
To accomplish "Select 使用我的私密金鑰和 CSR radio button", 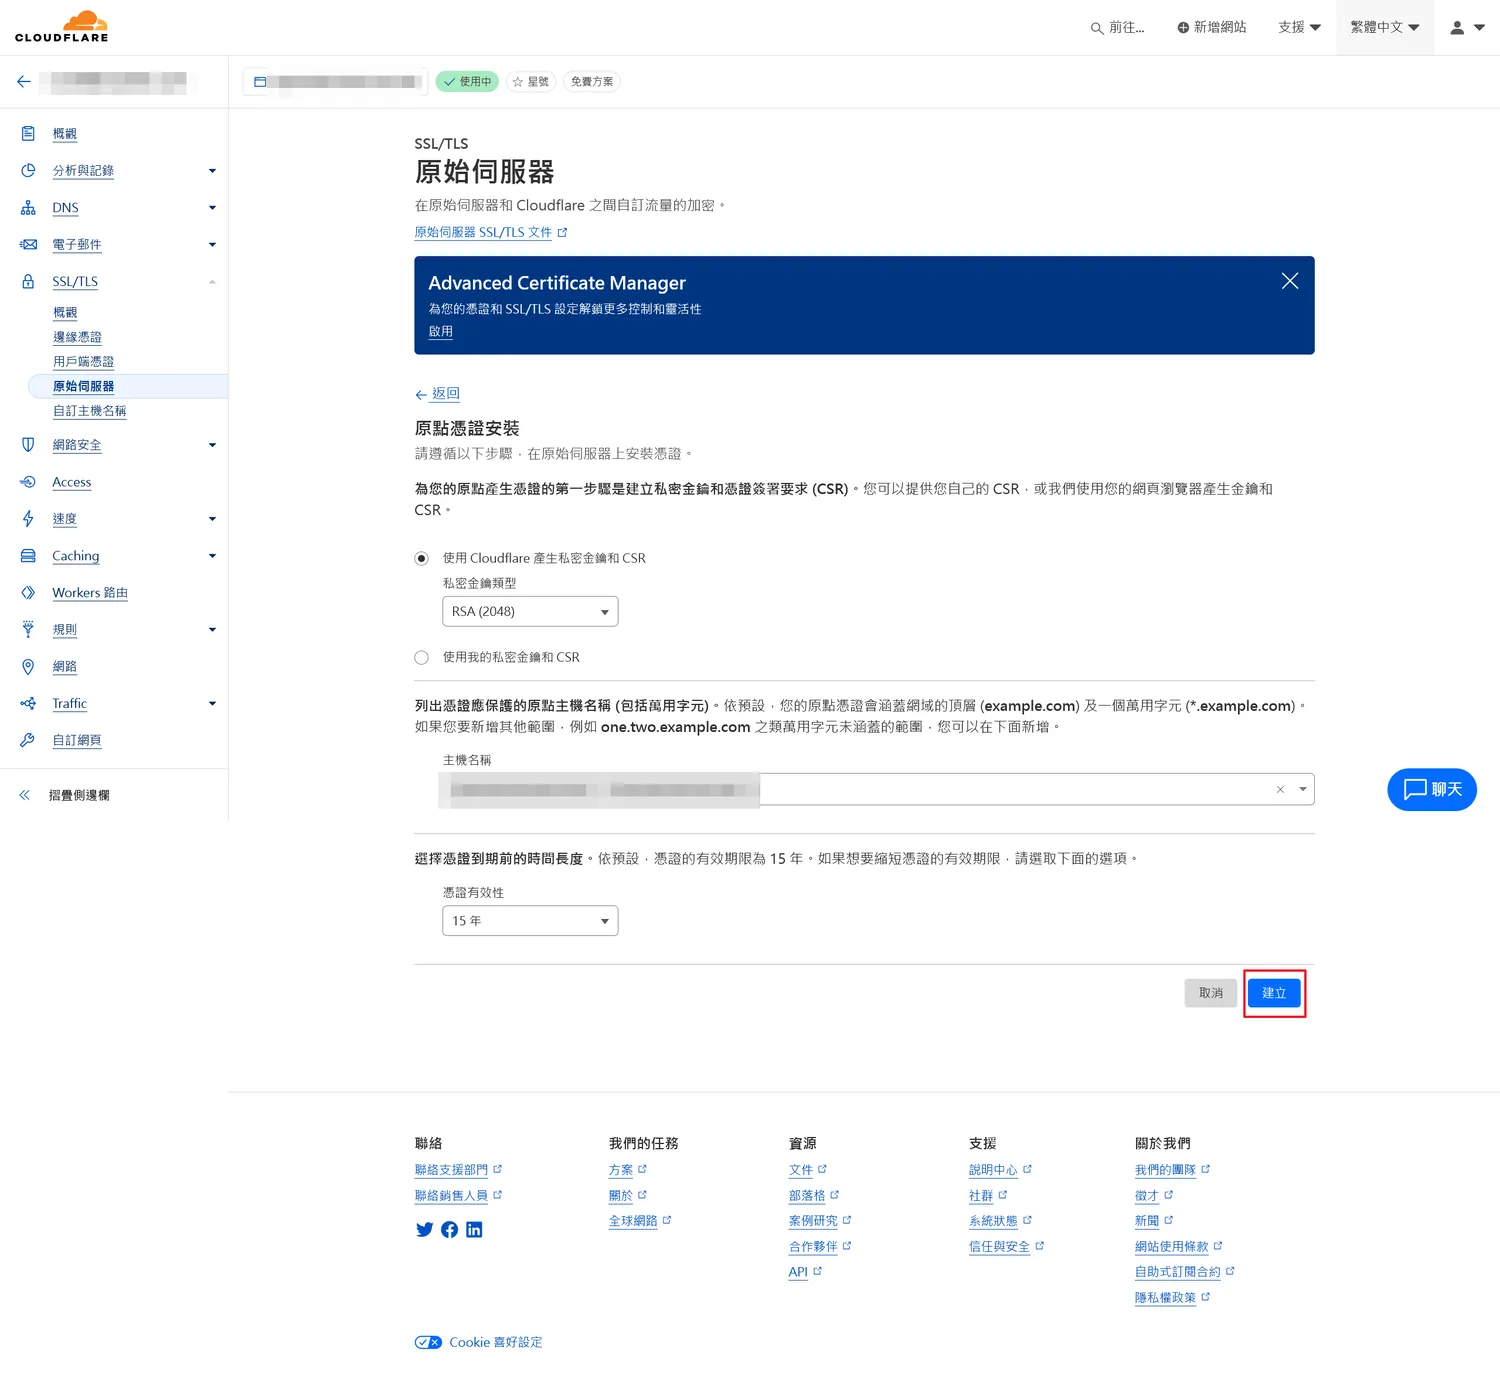I will coord(422,657).
